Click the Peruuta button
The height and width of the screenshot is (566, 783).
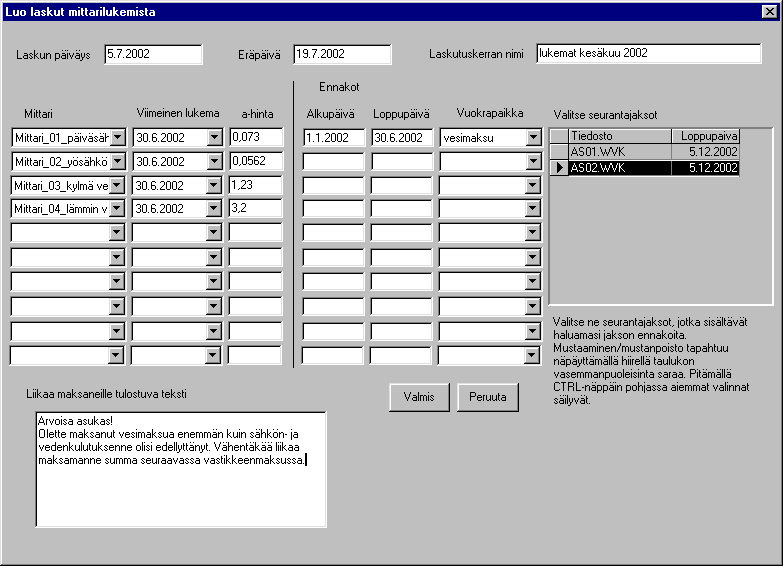click(487, 397)
